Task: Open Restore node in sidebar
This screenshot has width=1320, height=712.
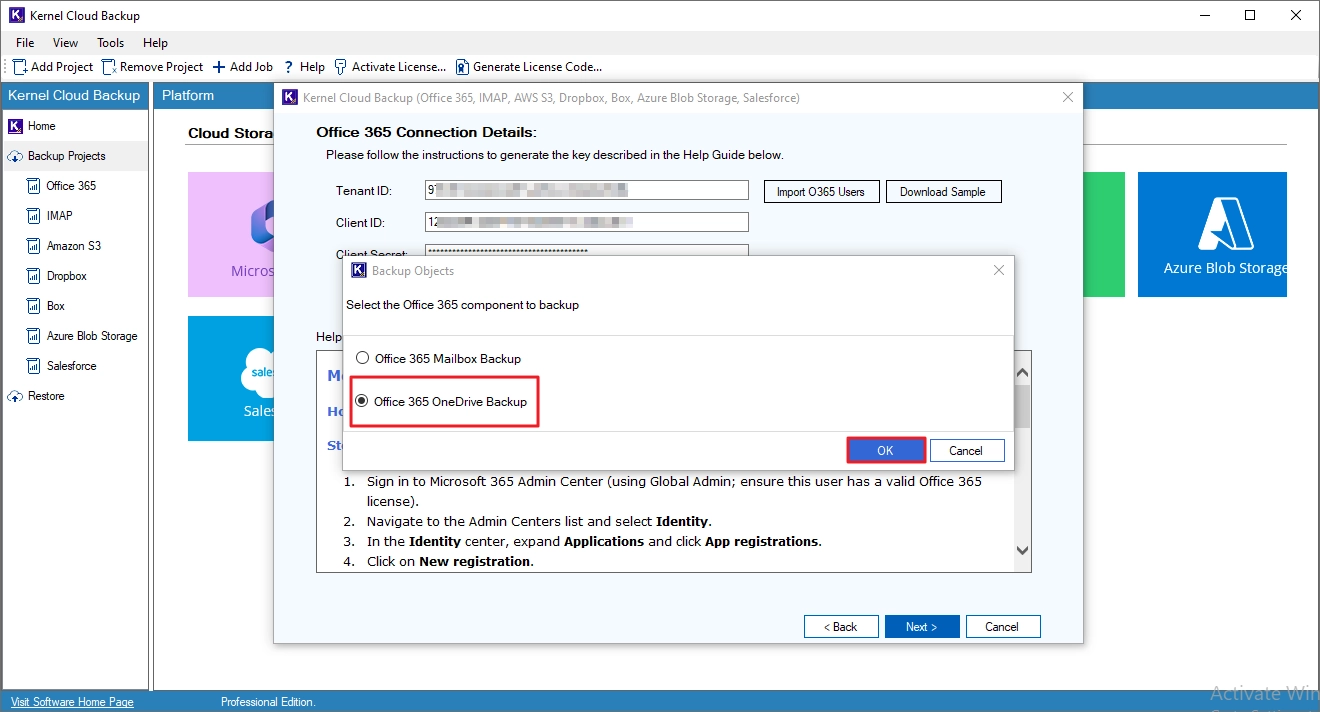Action: (x=46, y=396)
